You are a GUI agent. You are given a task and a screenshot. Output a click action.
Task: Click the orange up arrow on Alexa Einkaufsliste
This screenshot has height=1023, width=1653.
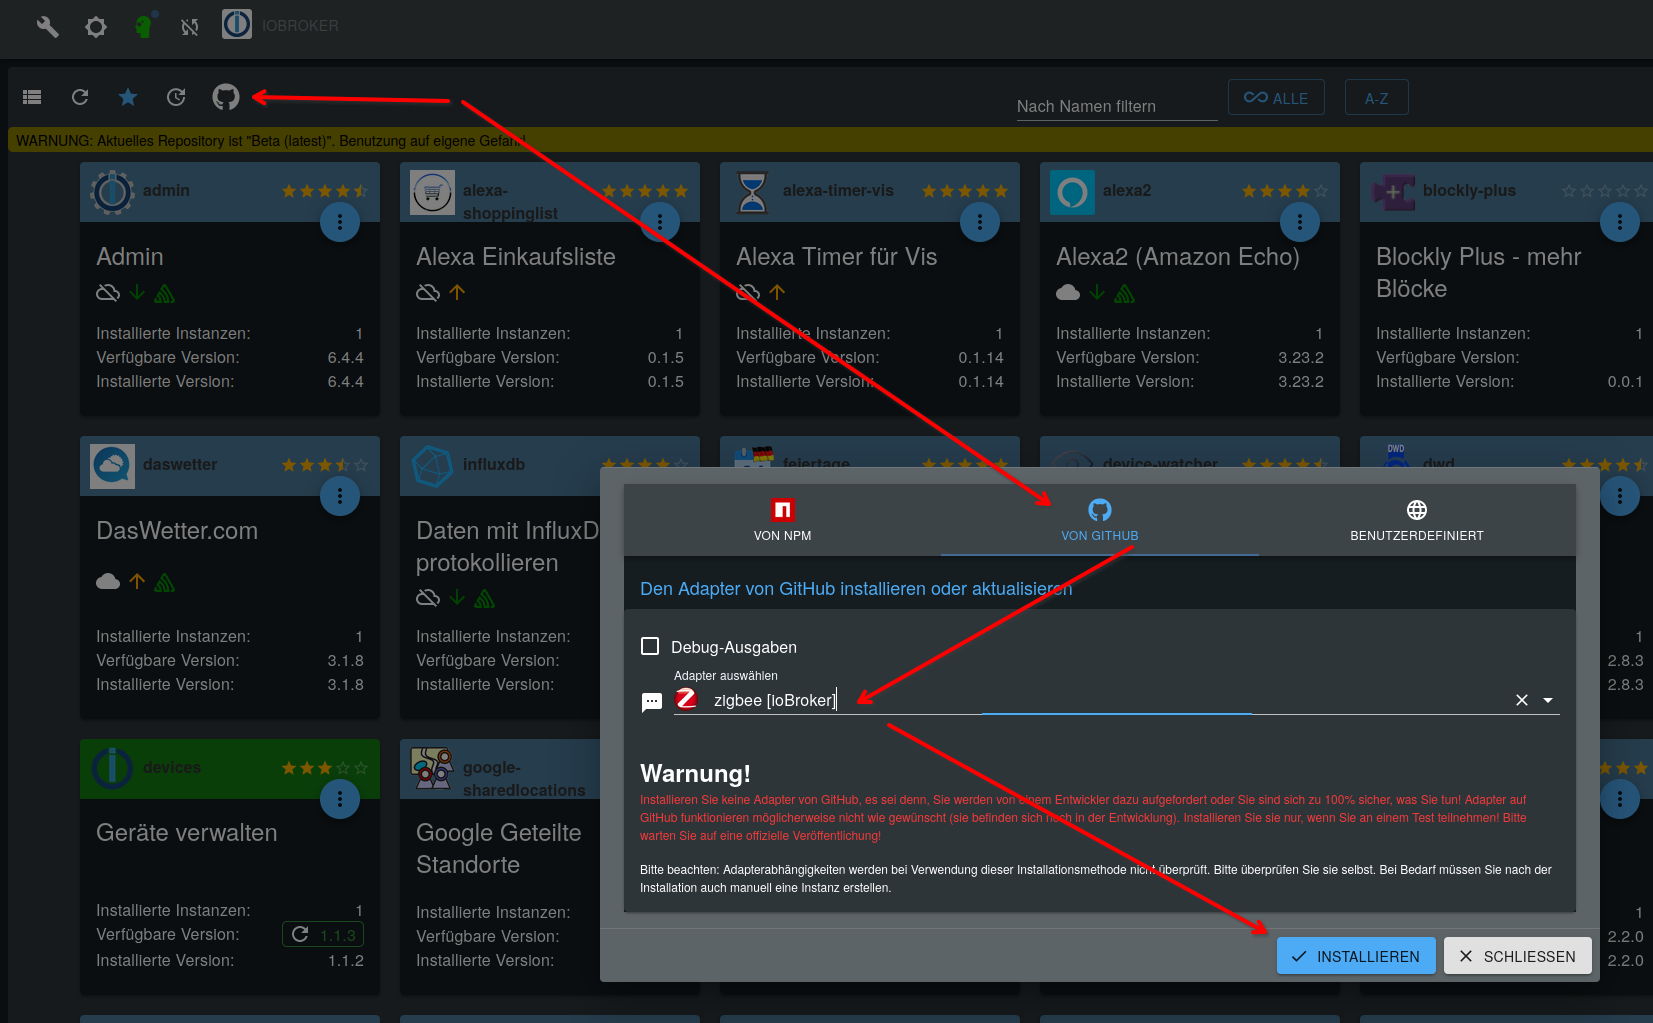(x=457, y=292)
